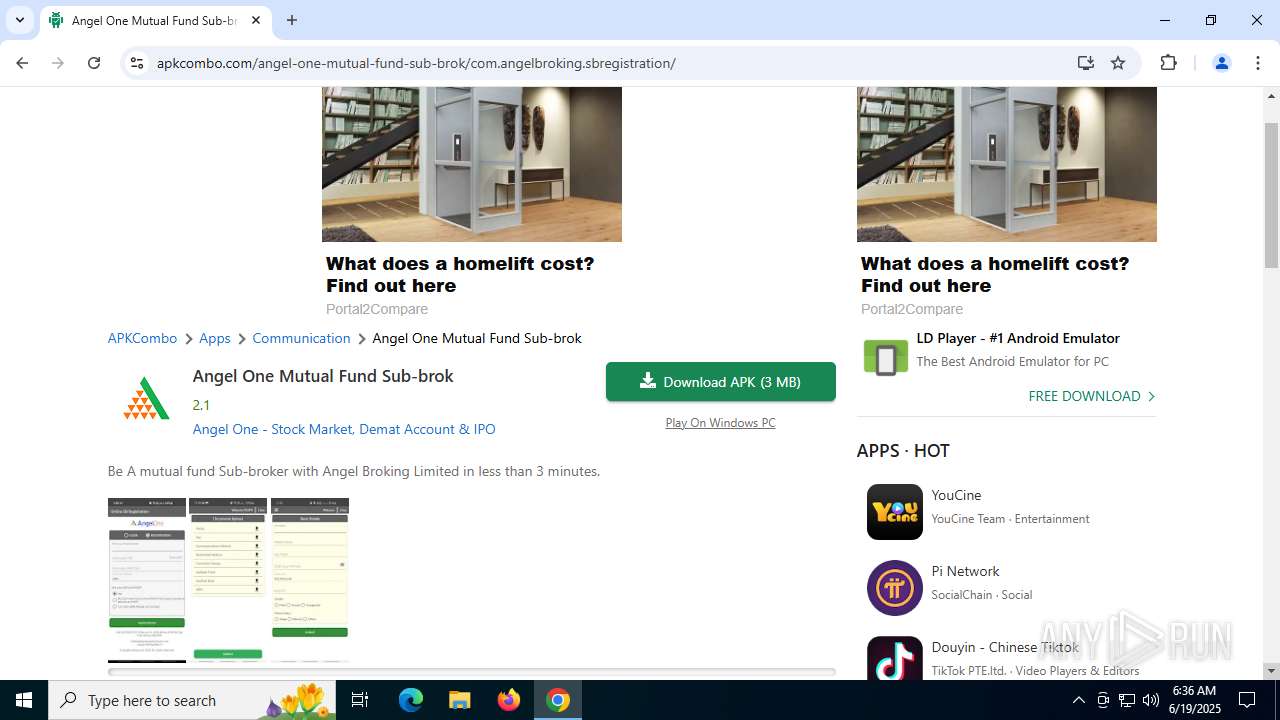Open Task View on taskbar
Screen dimensions: 1280x720
(x=360, y=700)
